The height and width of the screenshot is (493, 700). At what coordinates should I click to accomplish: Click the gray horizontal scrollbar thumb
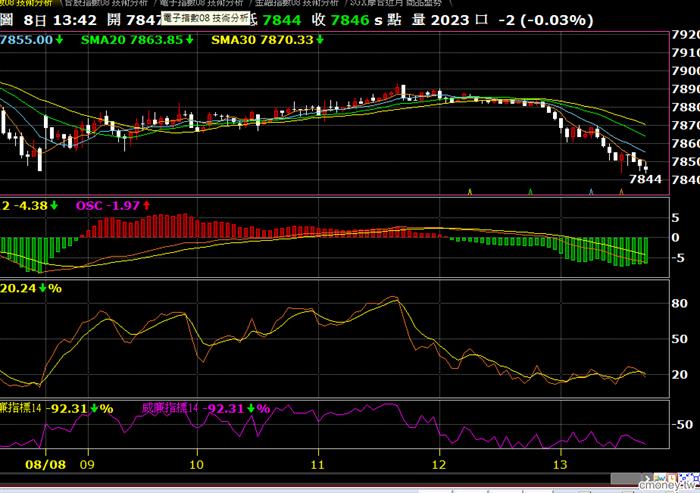(x=627, y=479)
